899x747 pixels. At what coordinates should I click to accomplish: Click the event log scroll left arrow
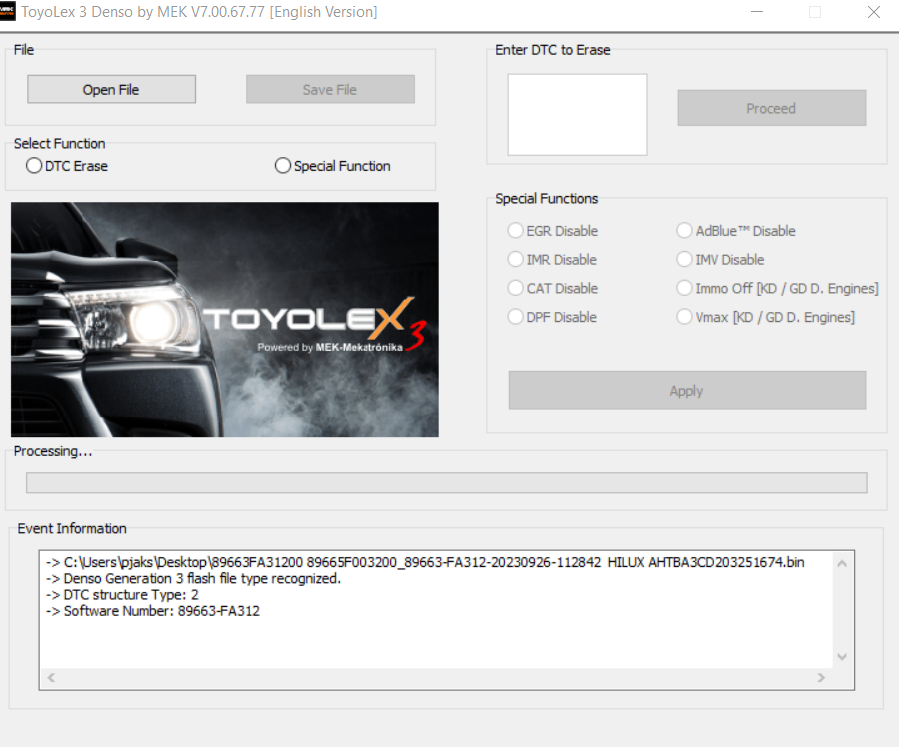51,678
